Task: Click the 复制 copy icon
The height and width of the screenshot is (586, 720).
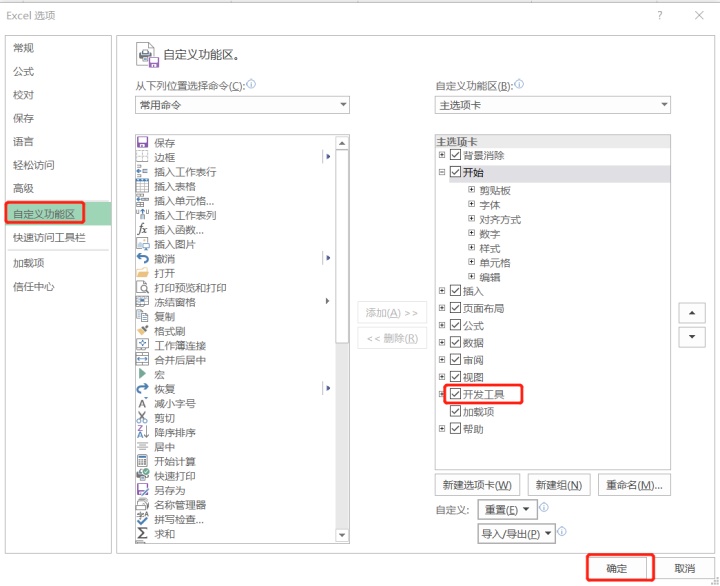Action: pos(142,316)
